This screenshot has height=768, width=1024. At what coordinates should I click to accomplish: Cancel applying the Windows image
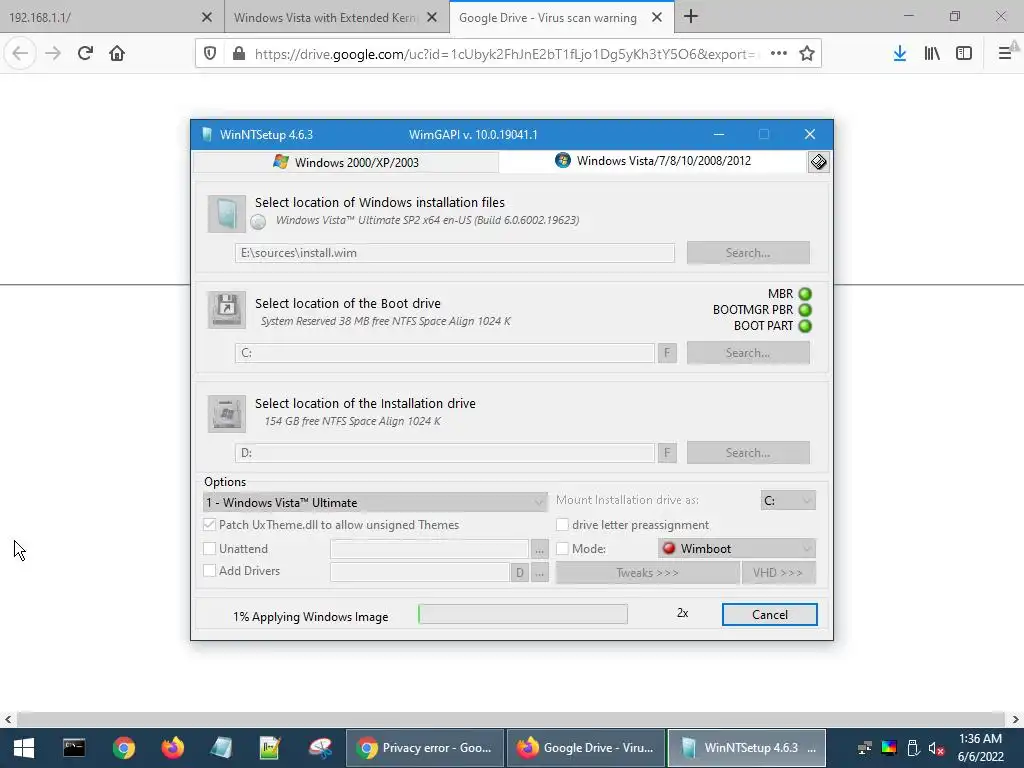pyautogui.click(x=769, y=615)
